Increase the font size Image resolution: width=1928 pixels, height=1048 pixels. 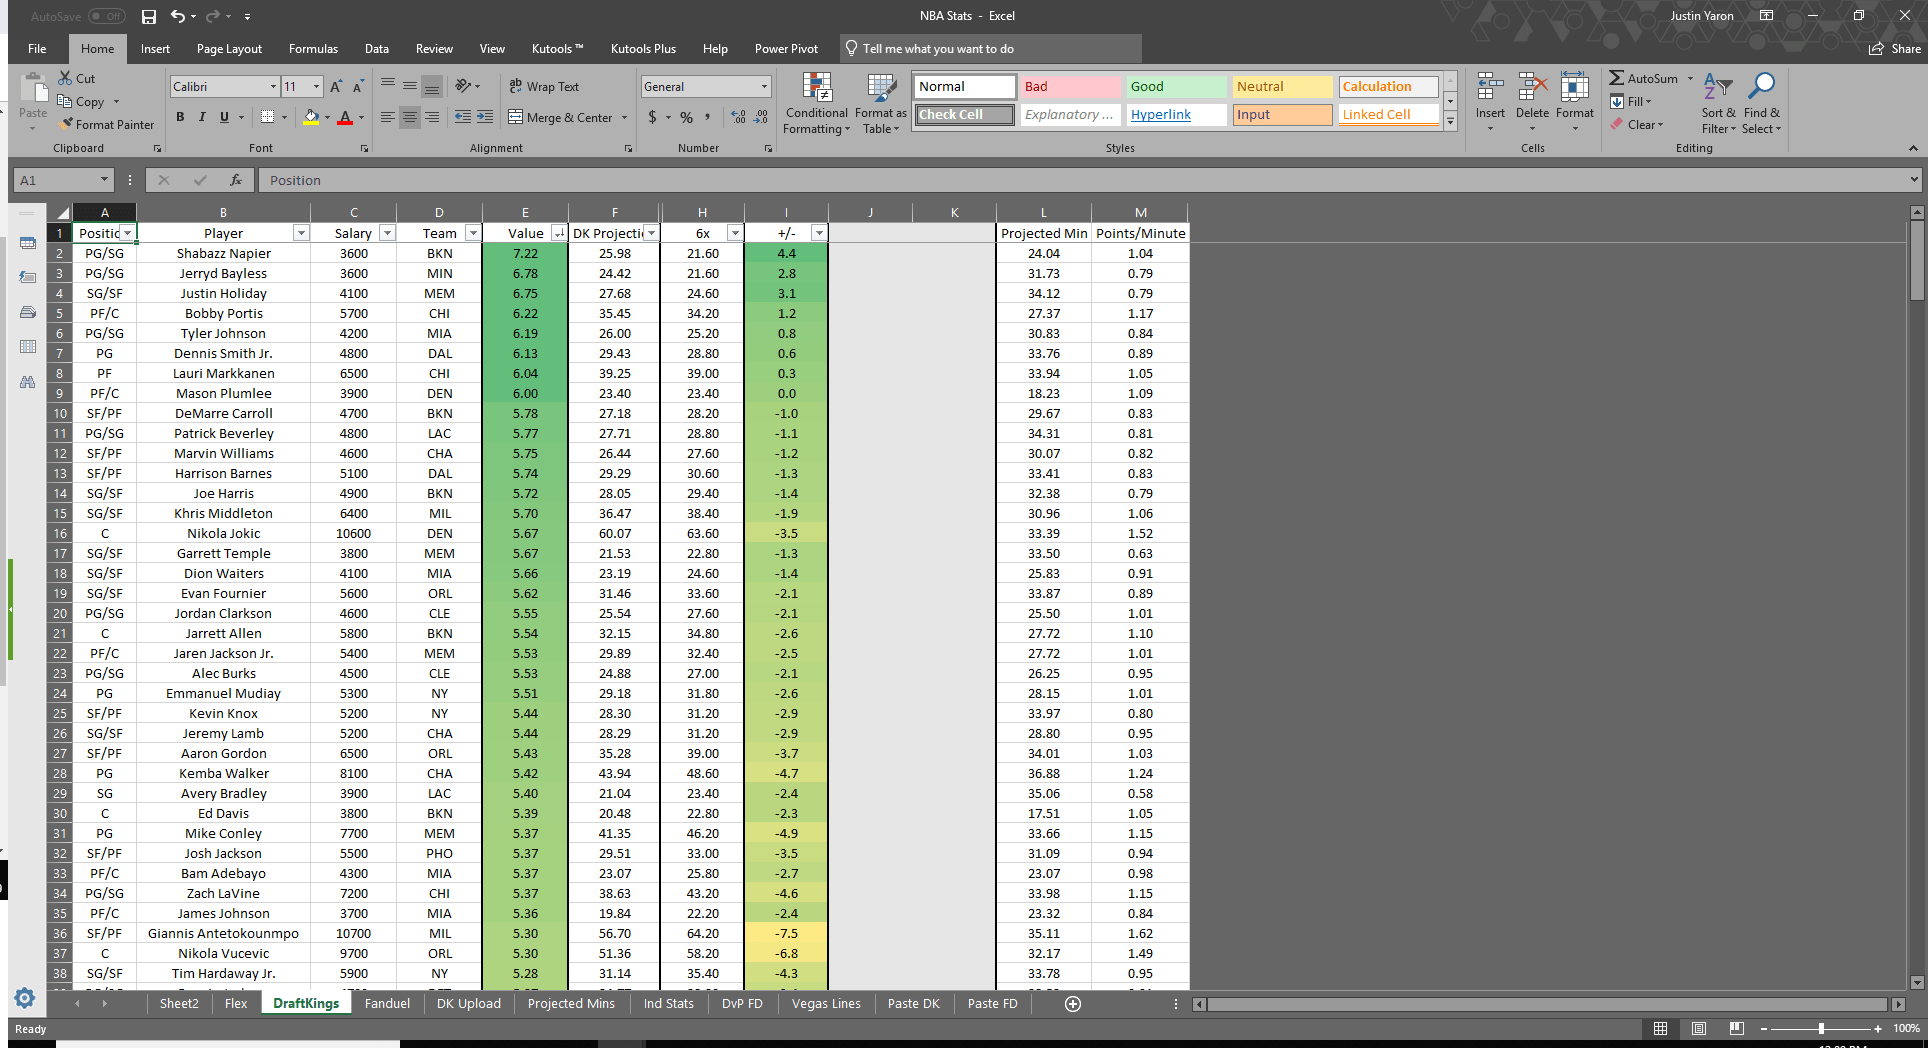[336, 87]
